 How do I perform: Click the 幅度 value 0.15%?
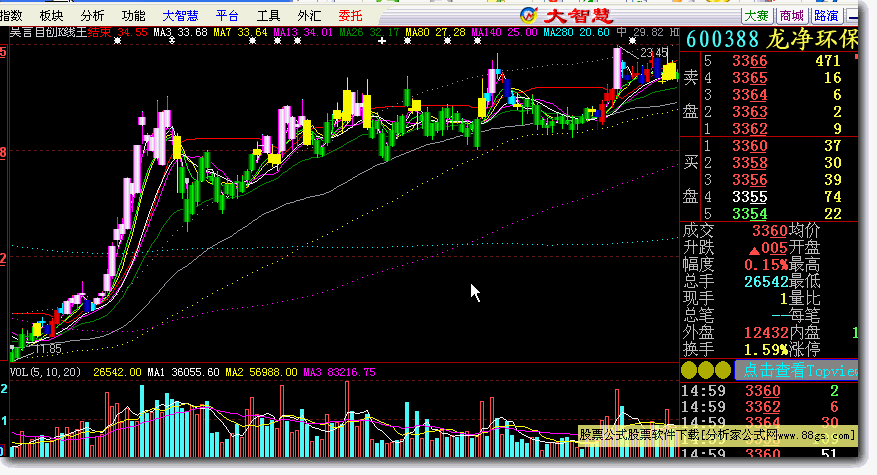[x=766, y=265]
